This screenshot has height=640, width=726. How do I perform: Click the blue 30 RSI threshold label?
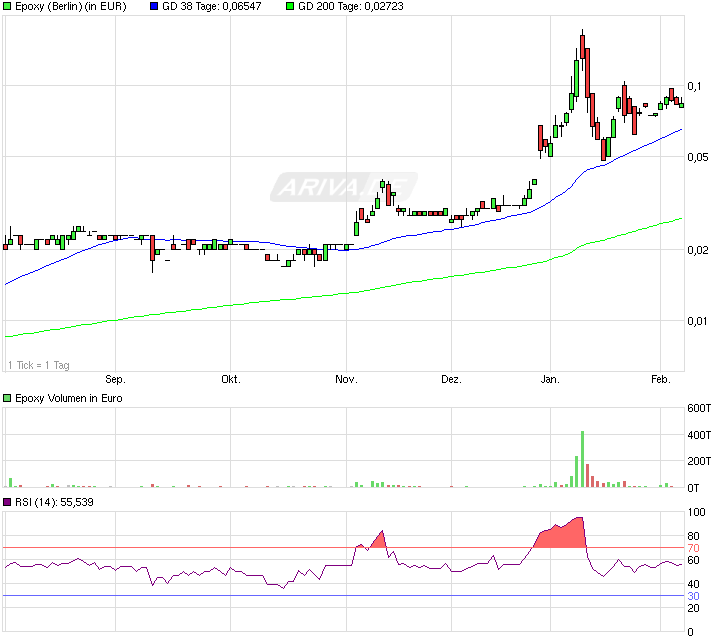(x=693, y=596)
